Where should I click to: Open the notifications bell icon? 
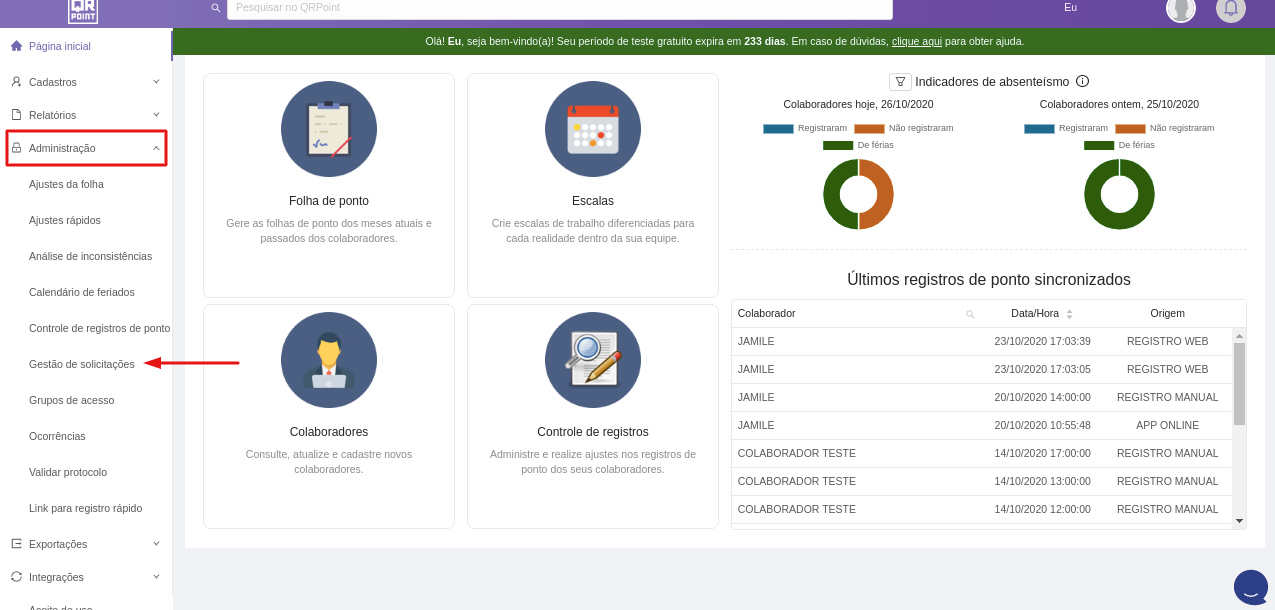pyautogui.click(x=1231, y=8)
